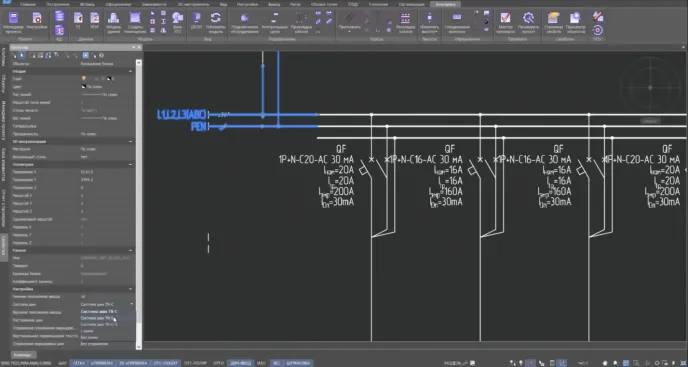Image resolution: width=688 pixels, height=367 pixels.
Task: Toggle ОРТО mode in status bar
Action: point(218,363)
